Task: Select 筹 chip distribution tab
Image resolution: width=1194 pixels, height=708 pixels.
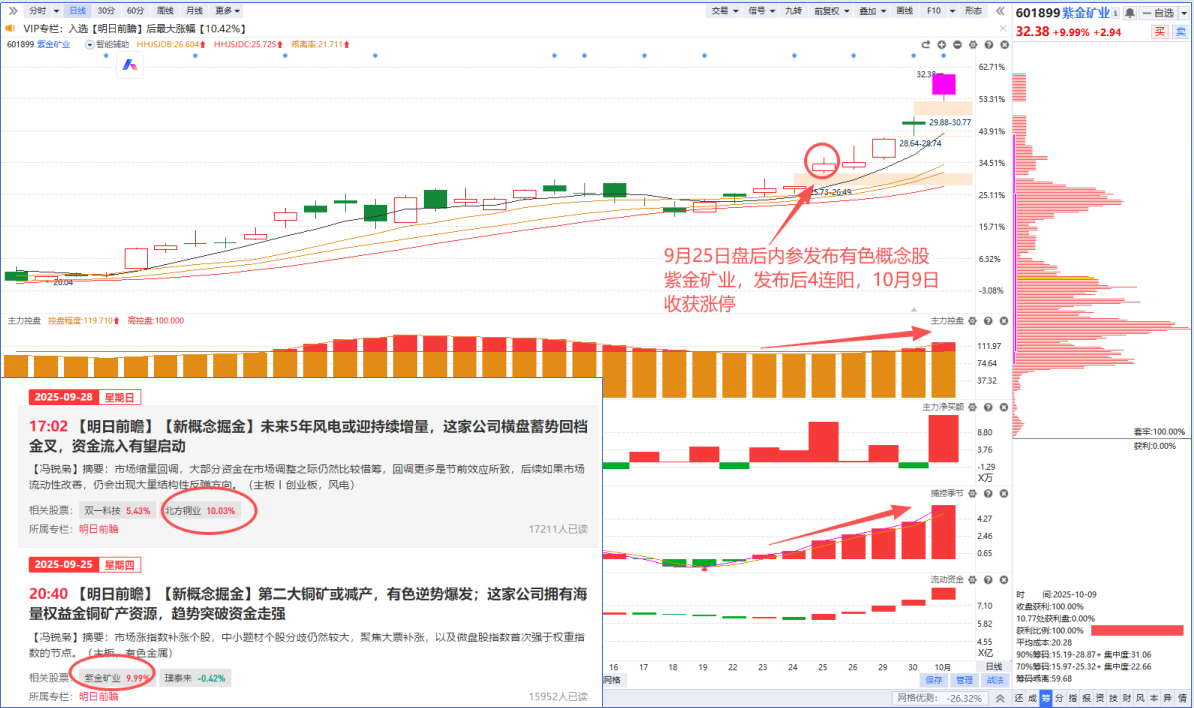Action: [1046, 698]
